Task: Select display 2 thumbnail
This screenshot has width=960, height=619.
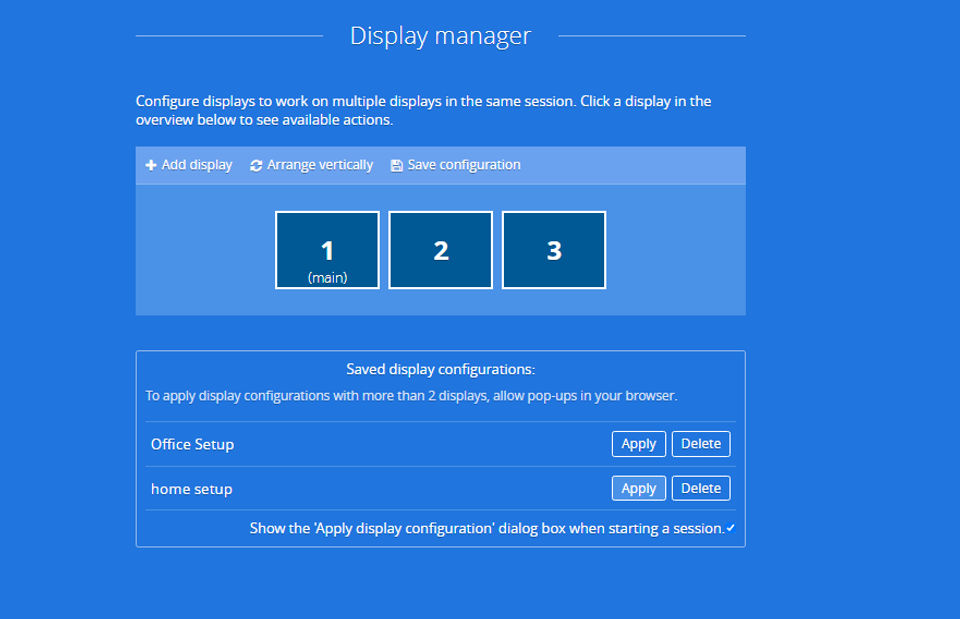Action: point(441,250)
